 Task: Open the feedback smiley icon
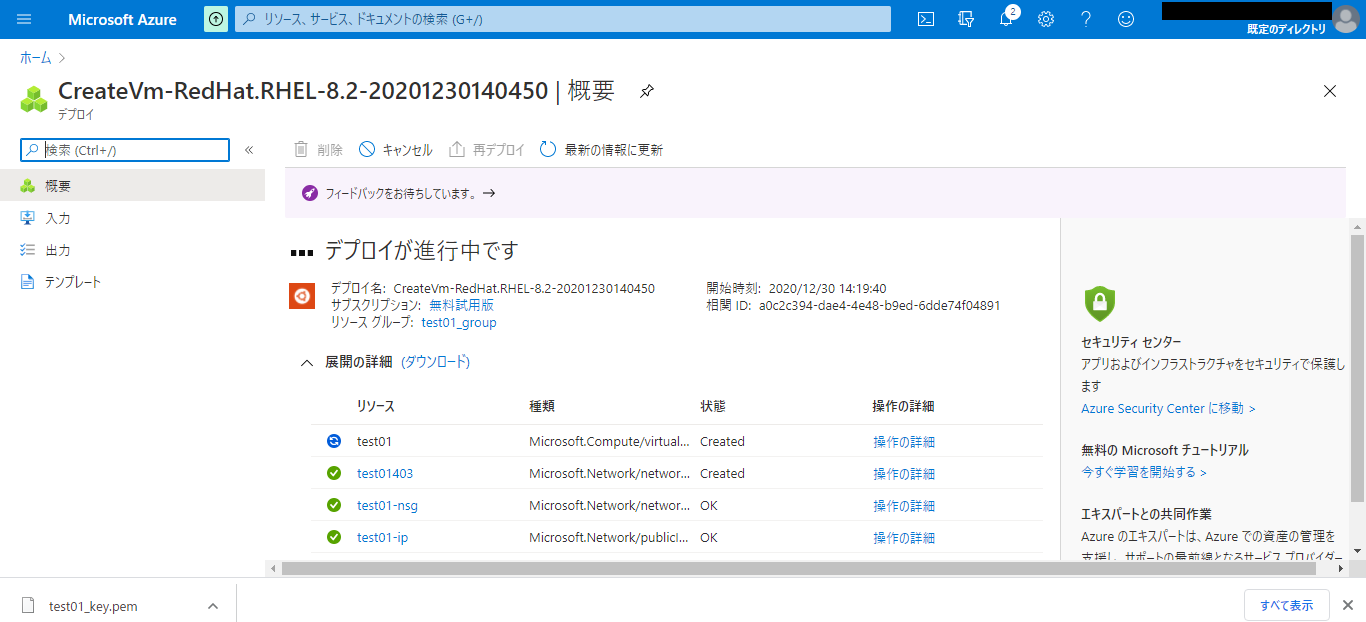[1126, 19]
